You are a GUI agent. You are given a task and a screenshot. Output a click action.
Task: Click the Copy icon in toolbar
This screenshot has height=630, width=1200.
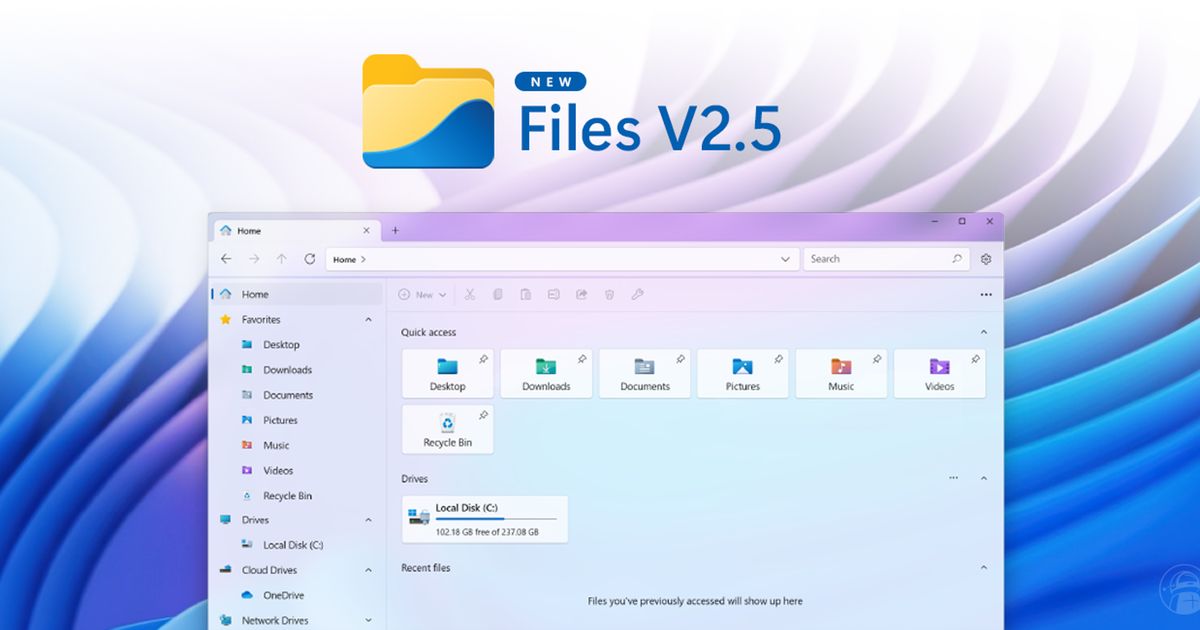coord(497,295)
